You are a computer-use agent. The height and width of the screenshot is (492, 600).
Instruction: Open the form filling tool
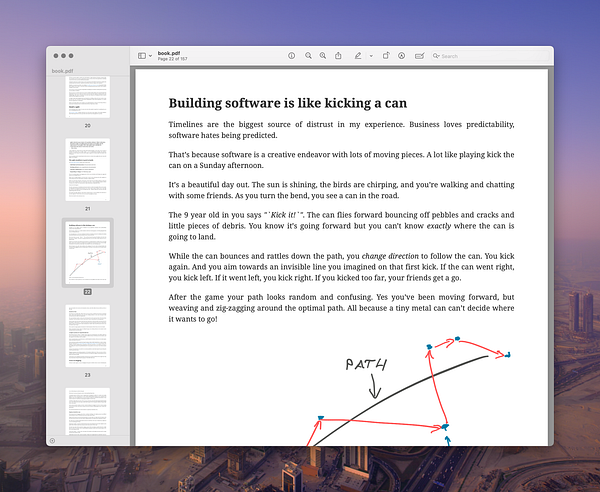point(419,56)
